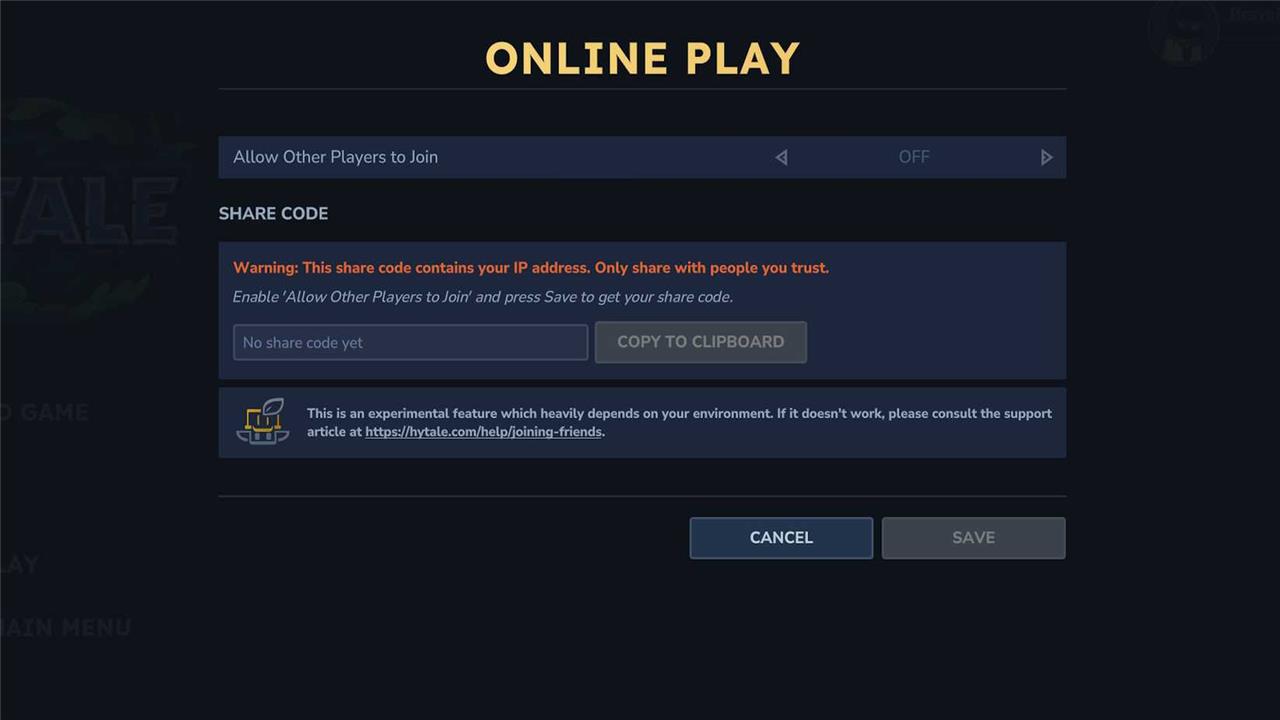This screenshot has height=720, width=1280.
Task: Click the Save button
Action: click(x=973, y=537)
